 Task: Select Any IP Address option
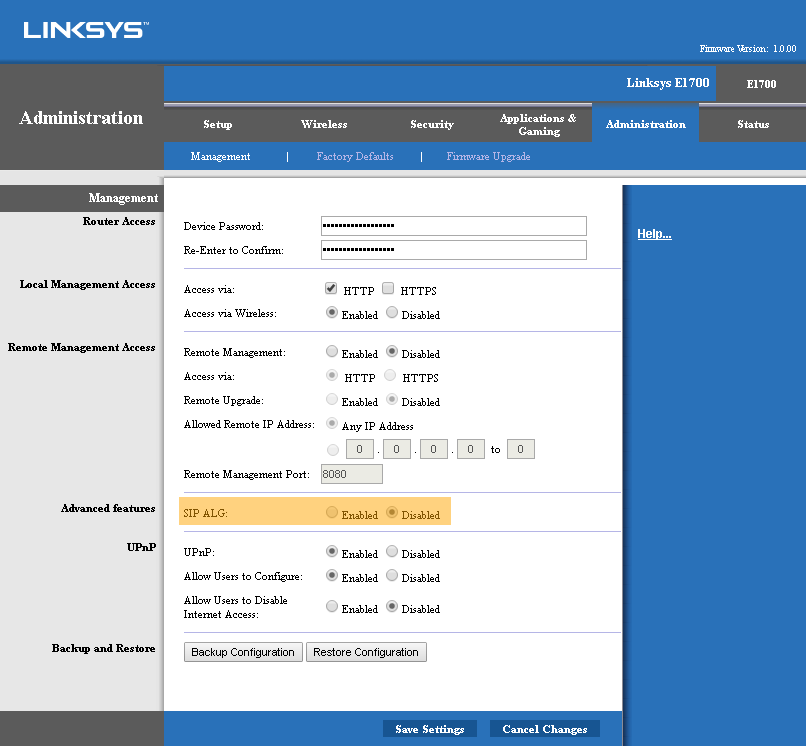[x=332, y=424]
